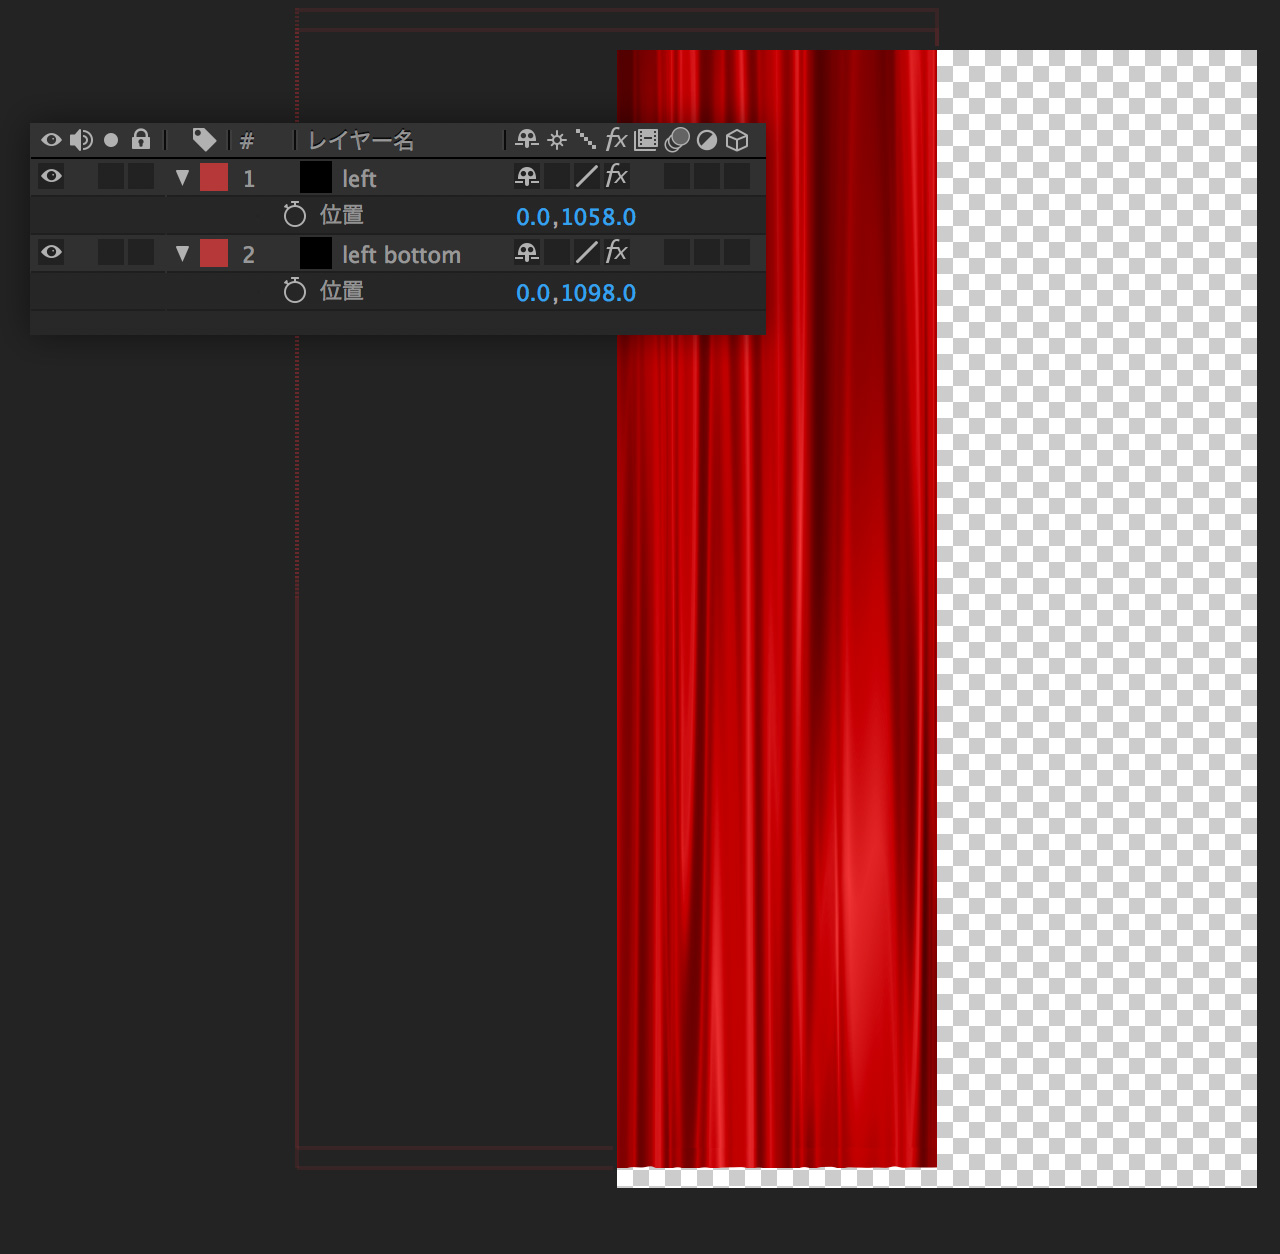Hide the left bottom layer using eye icon
This screenshot has height=1254, width=1280.
click(x=51, y=253)
